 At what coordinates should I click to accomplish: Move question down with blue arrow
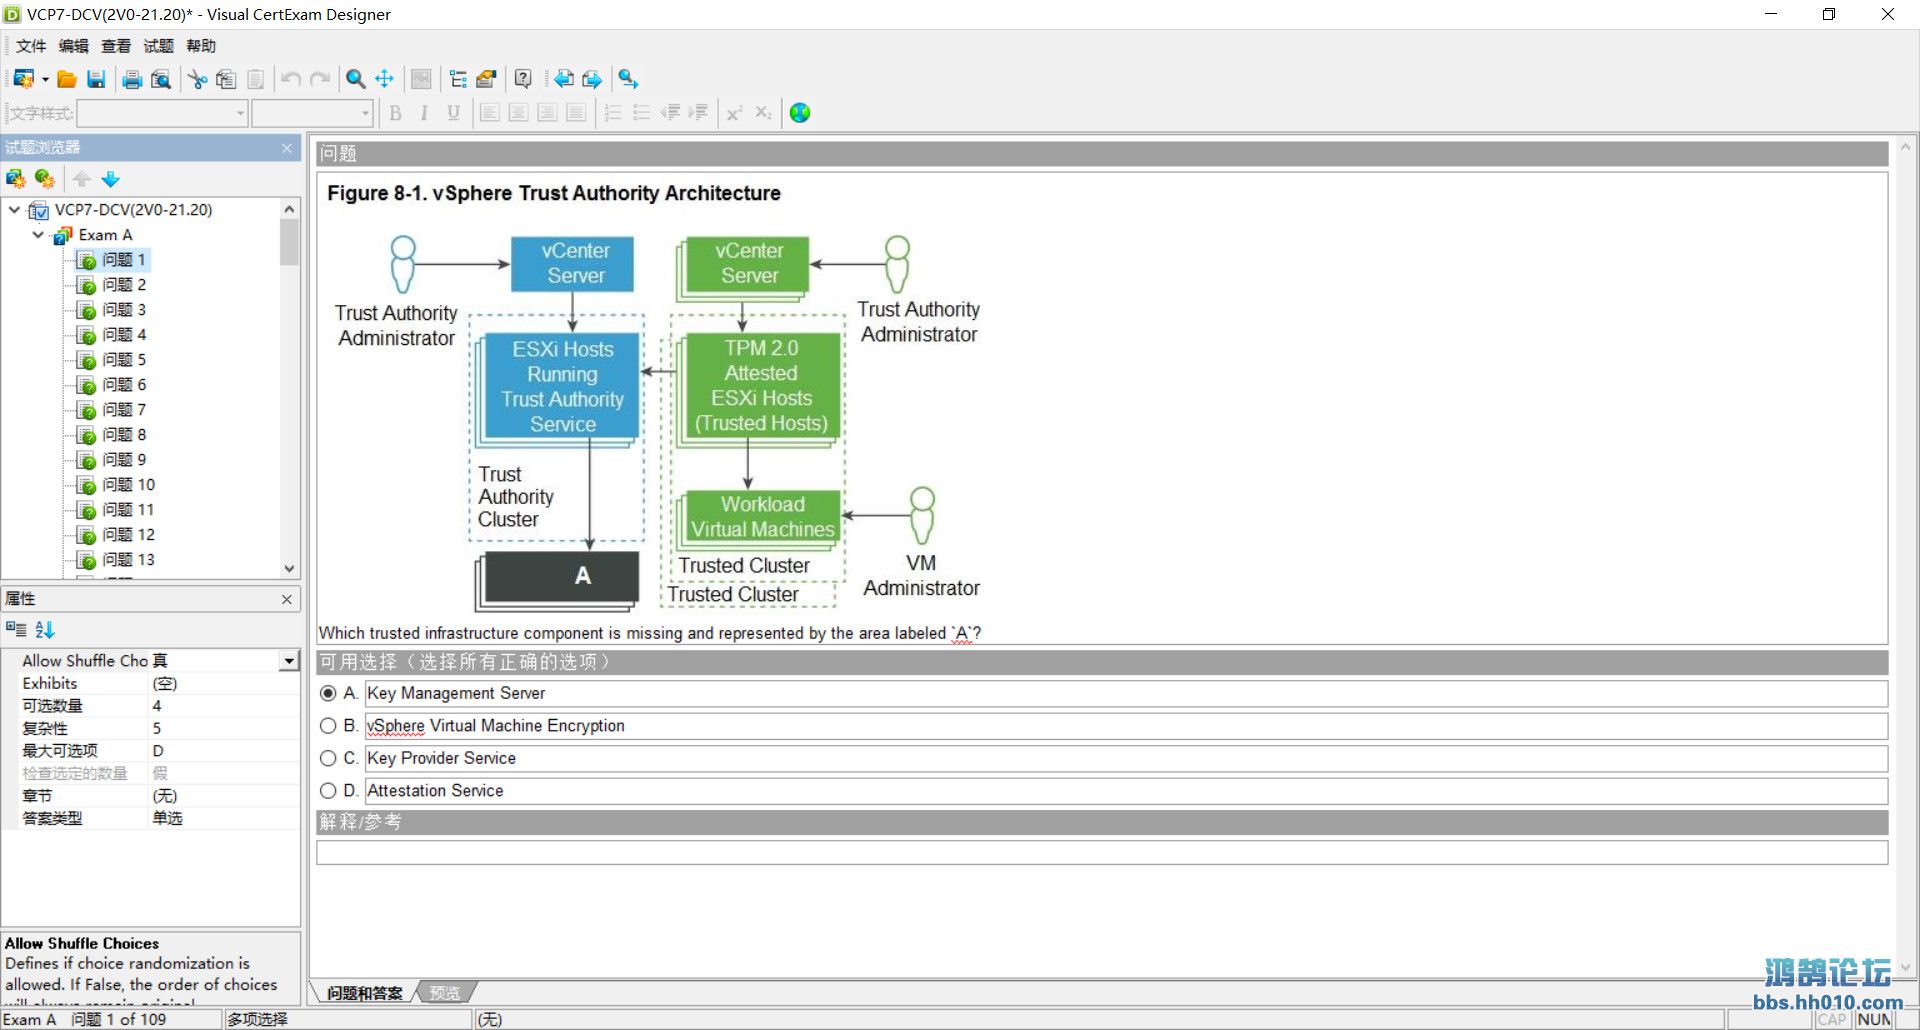111,179
